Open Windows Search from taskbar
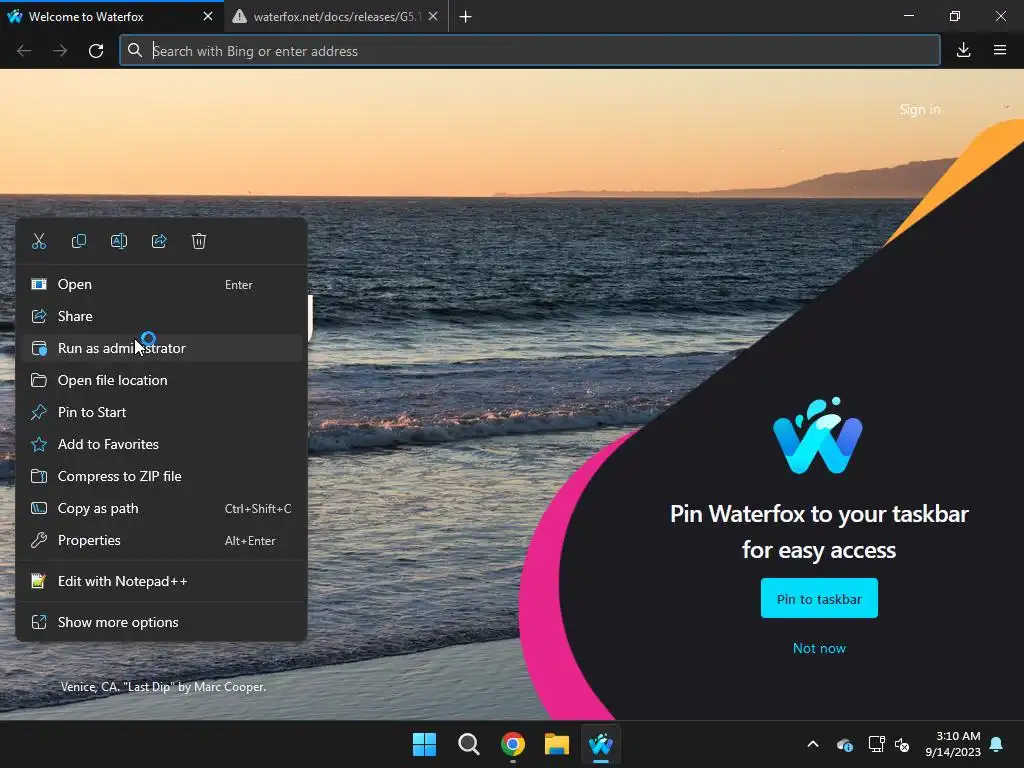The width and height of the screenshot is (1024, 768). point(469,744)
